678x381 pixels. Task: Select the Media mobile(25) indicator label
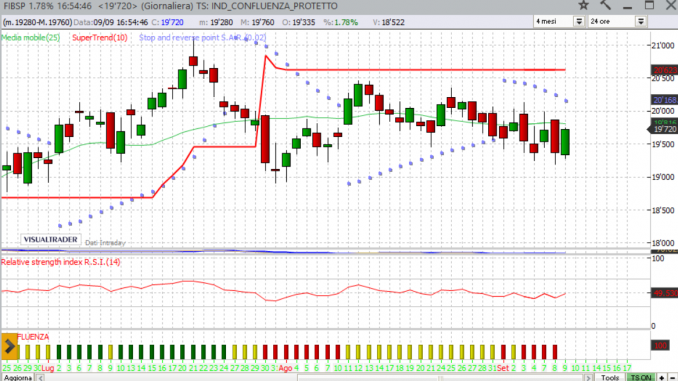pos(30,38)
